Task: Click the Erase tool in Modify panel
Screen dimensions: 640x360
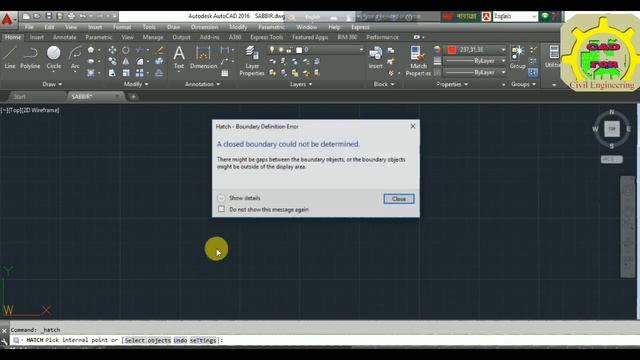Action: coord(160,50)
